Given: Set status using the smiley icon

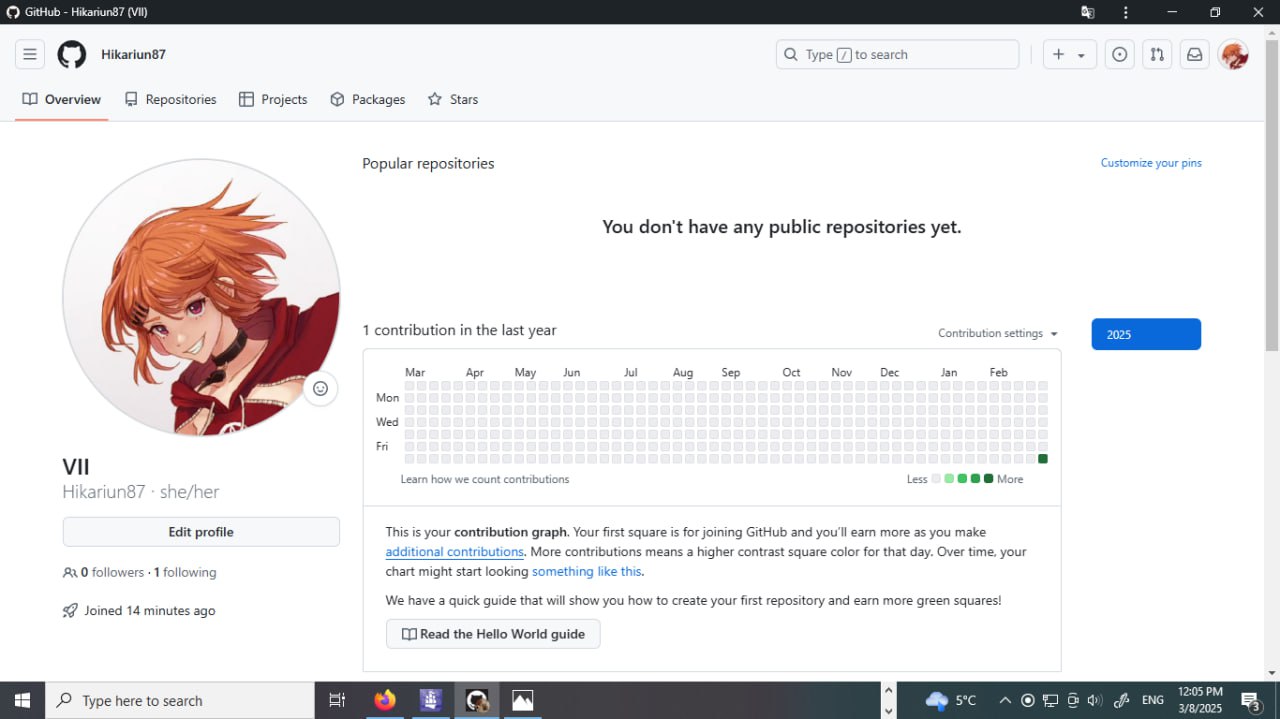Looking at the screenshot, I should 320,389.
